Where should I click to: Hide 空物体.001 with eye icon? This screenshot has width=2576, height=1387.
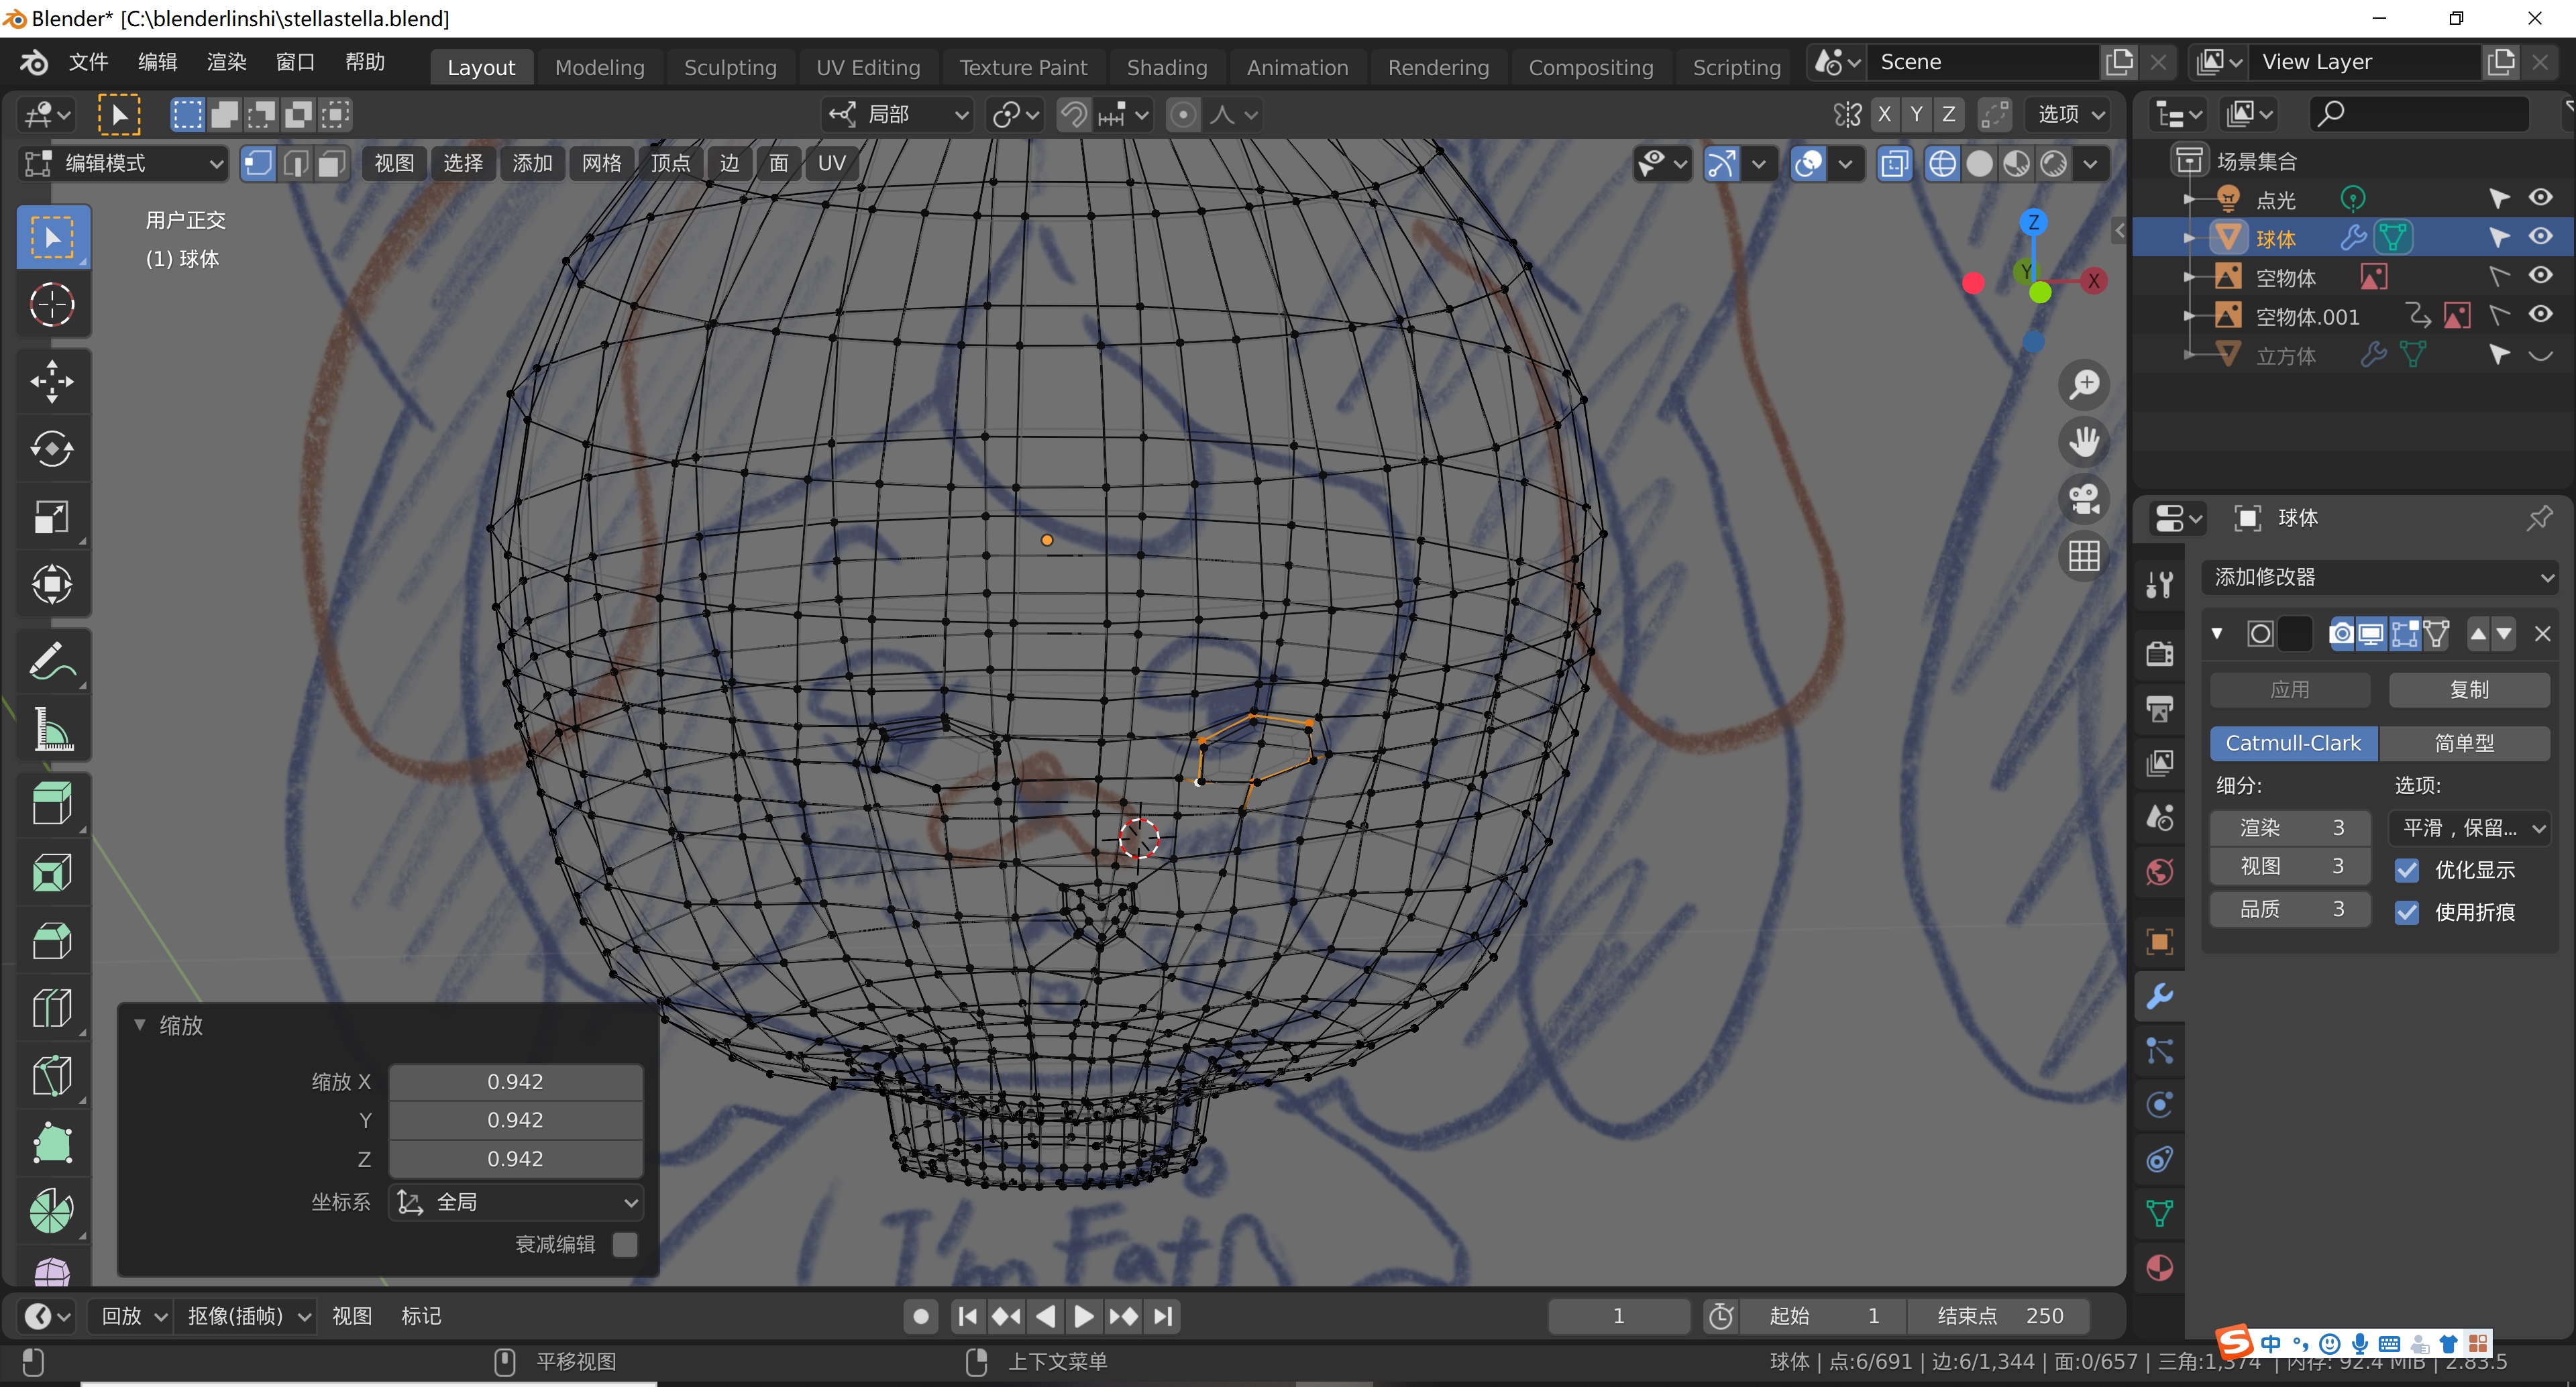coord(2540,316)
